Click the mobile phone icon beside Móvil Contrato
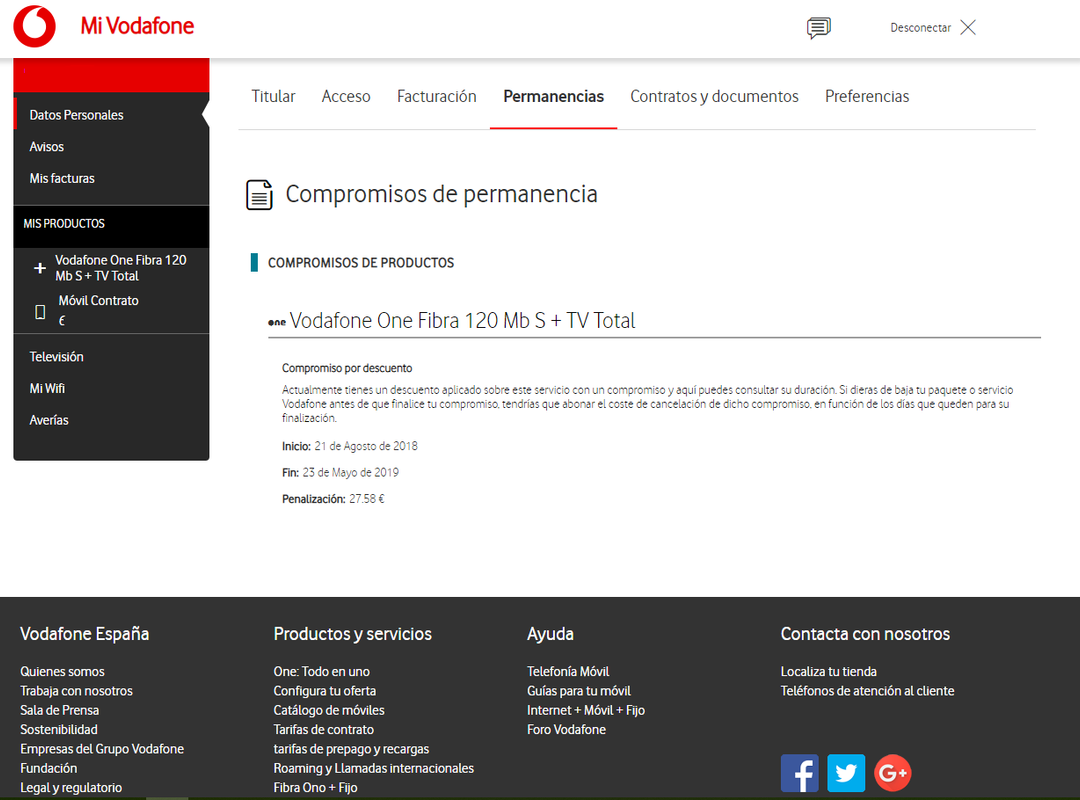Image resolution: width=1080 pixels, height=800 pixels. click(x=40, y=312)
